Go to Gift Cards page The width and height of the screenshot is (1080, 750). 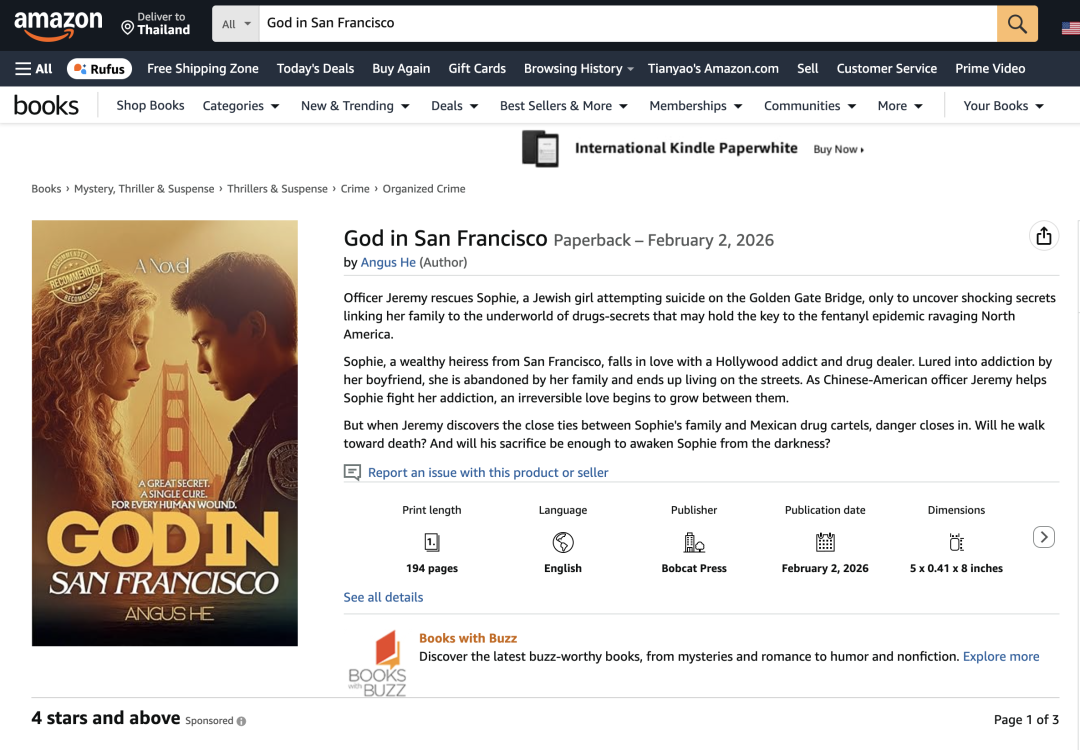coord(477,69)
